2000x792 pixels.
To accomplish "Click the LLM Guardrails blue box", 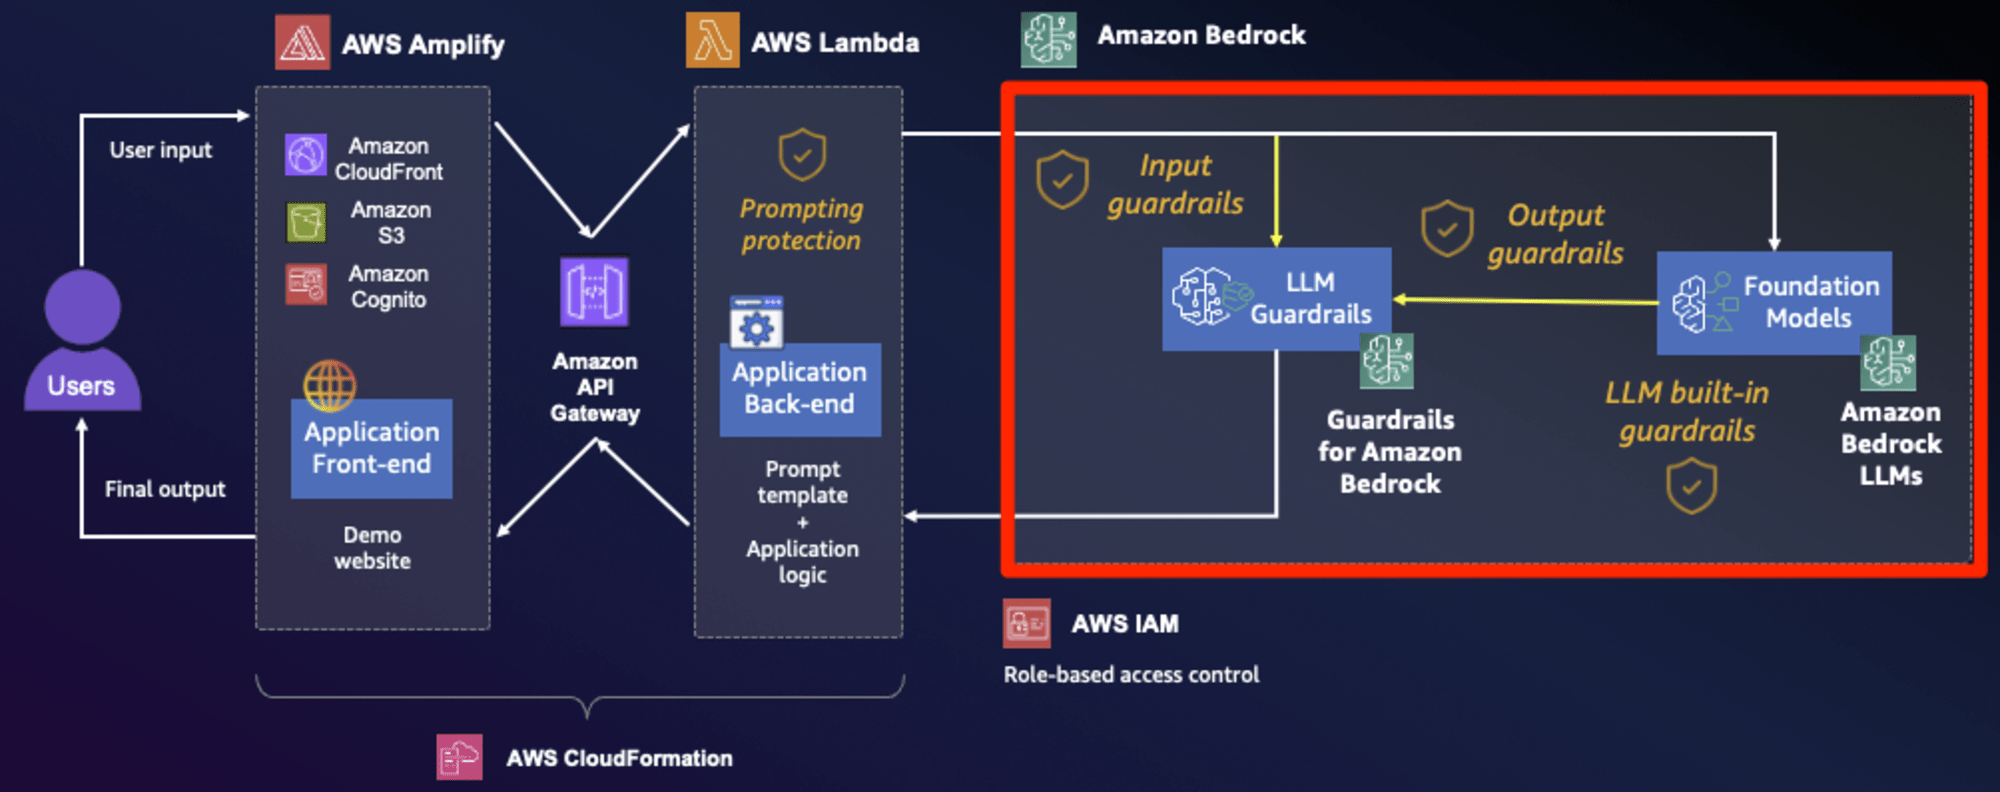I will pos(1276,299).
